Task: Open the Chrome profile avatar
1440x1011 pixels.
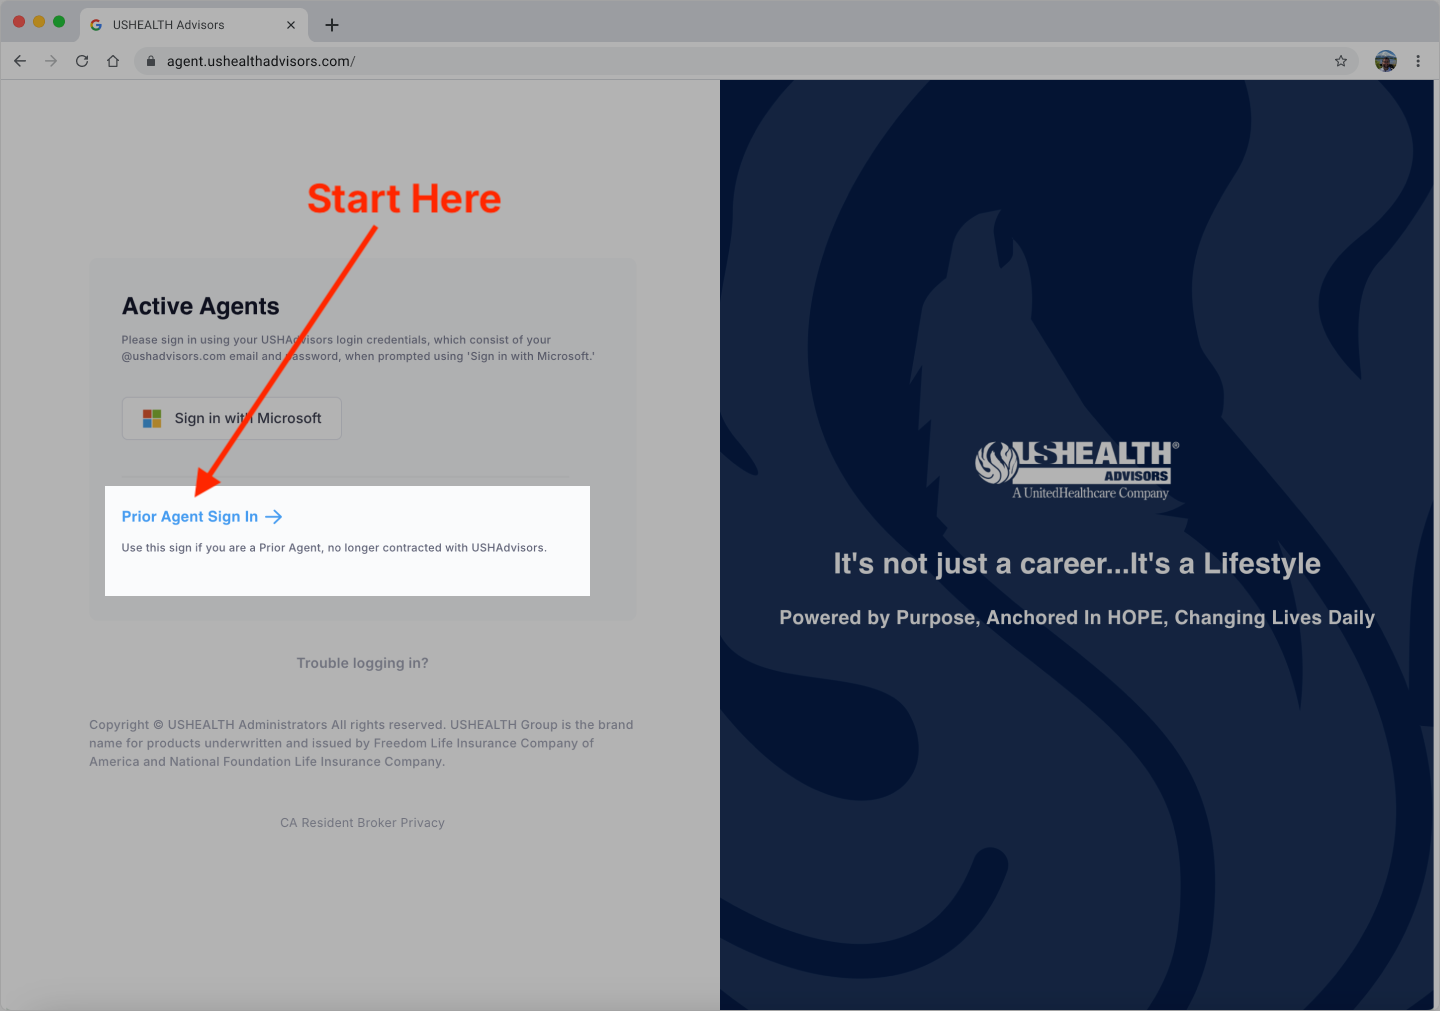Action: pos(1386,61)
